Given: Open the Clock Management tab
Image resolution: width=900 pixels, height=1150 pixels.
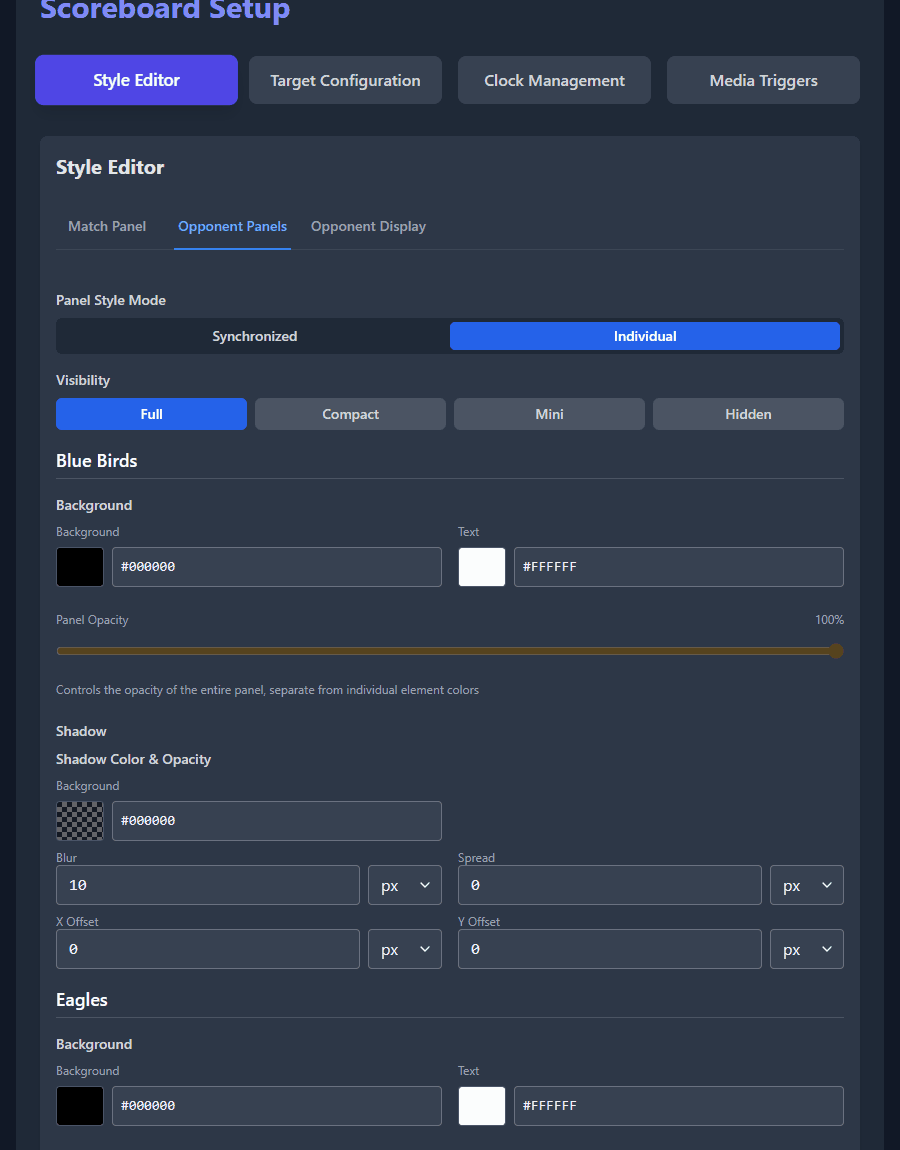Looking at the screenshot, I should pyautogui.click(x=555, y=80).
